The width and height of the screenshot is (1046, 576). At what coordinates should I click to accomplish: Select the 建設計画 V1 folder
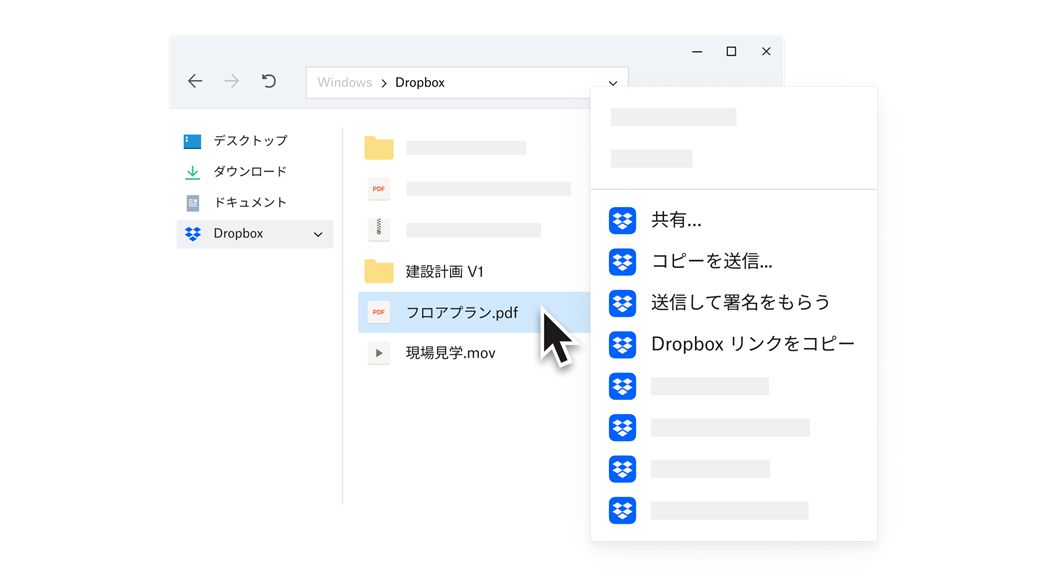[x=444, y=272]
